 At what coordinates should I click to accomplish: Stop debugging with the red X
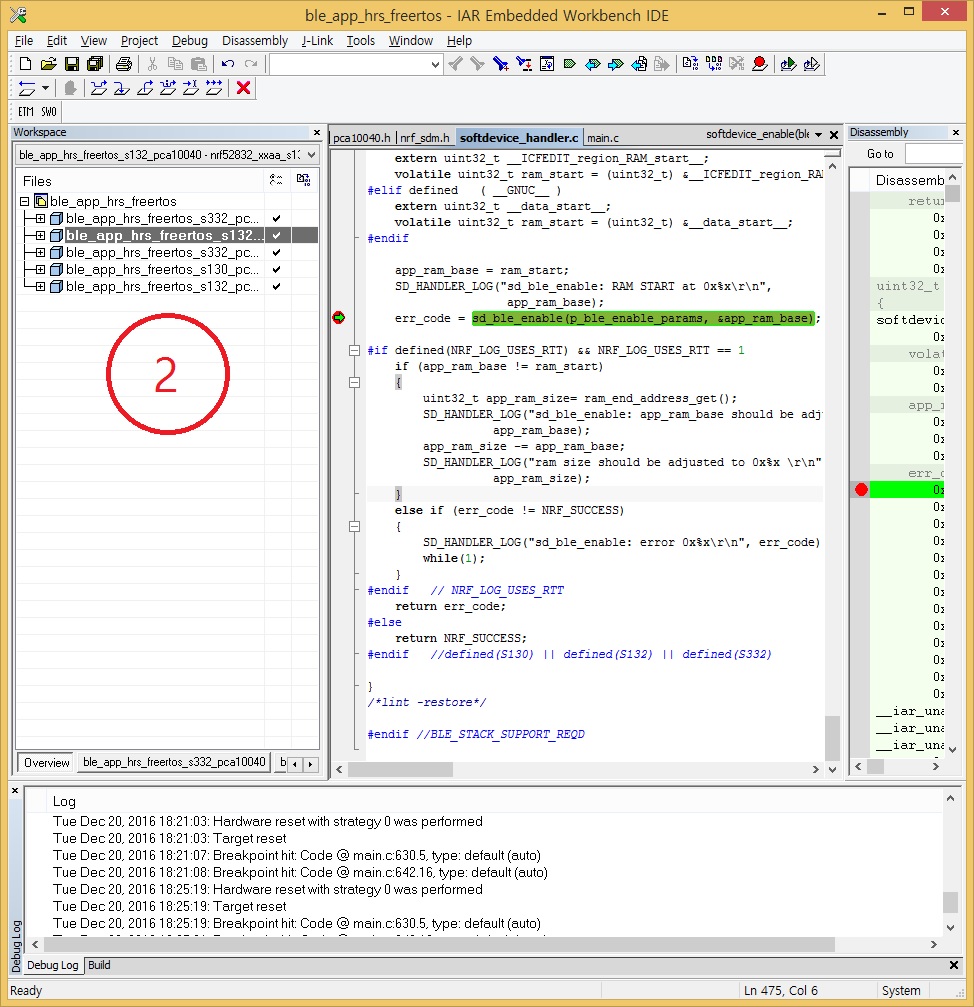243,88
